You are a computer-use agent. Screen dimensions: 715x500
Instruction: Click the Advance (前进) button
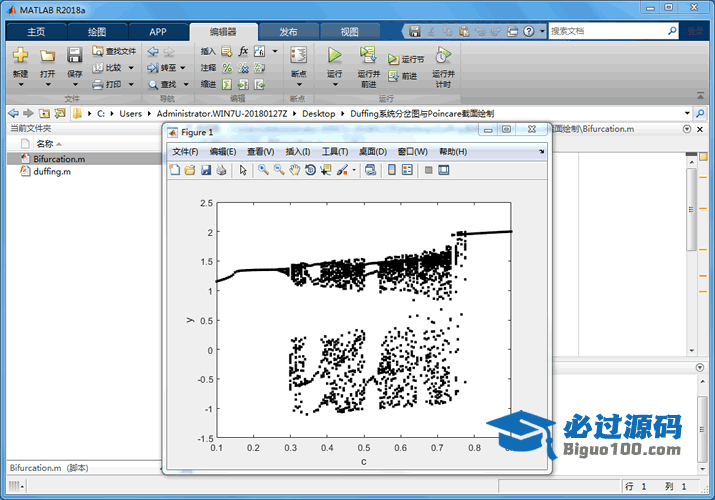tap(402, 76)
